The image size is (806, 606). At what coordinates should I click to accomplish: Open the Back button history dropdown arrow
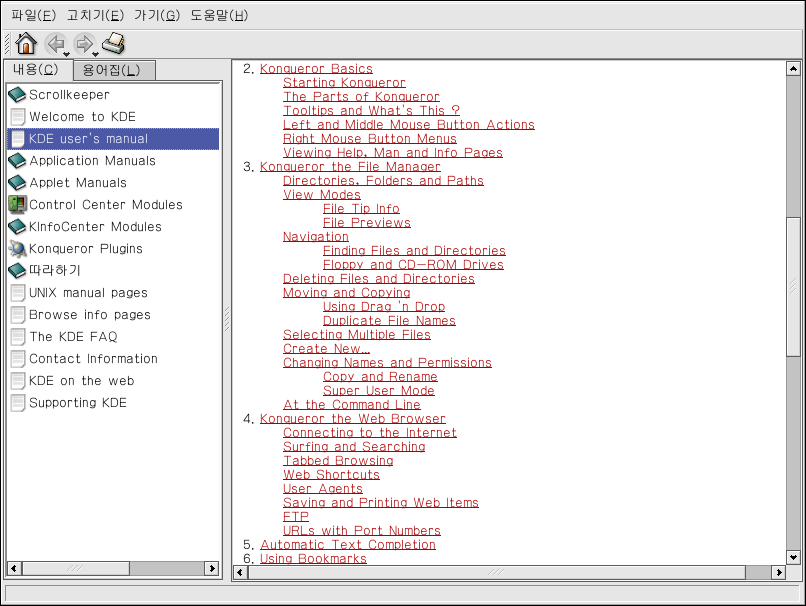tap(67, 54)
